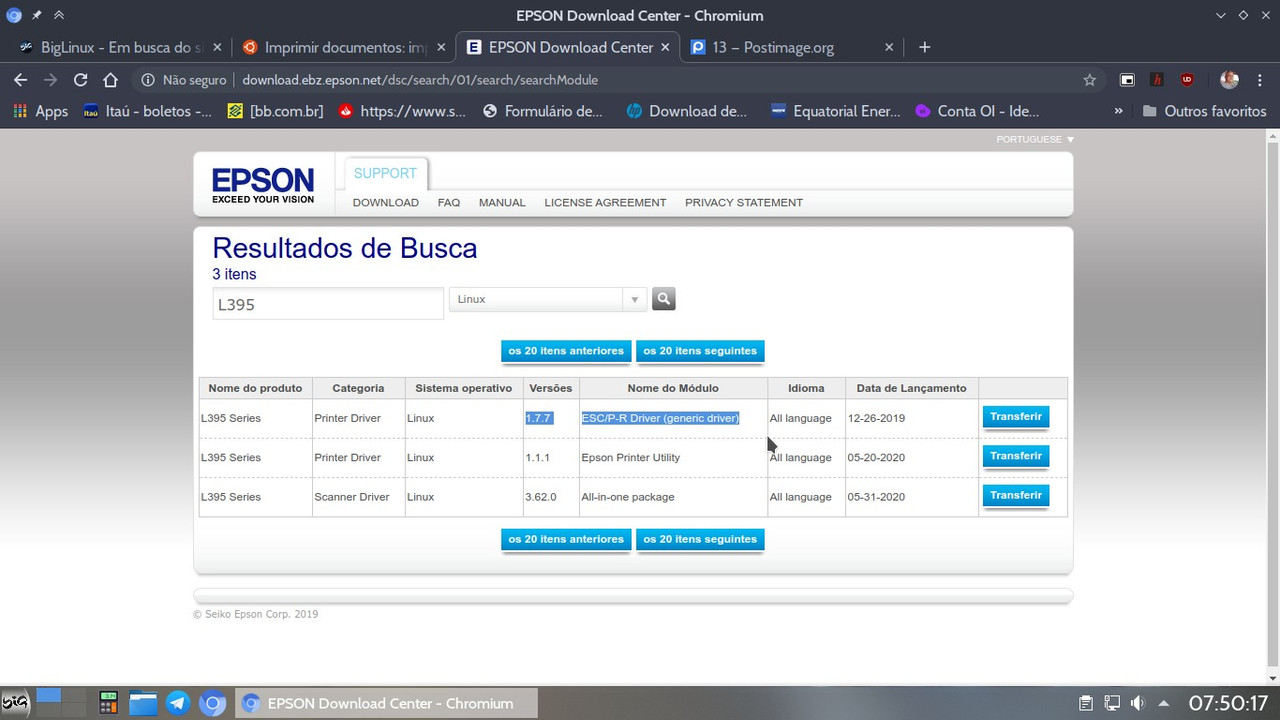Screen dimensions: 1280x720
Task: Switch to the 'Imprimir documentos' tab
Action: point(343,47)
